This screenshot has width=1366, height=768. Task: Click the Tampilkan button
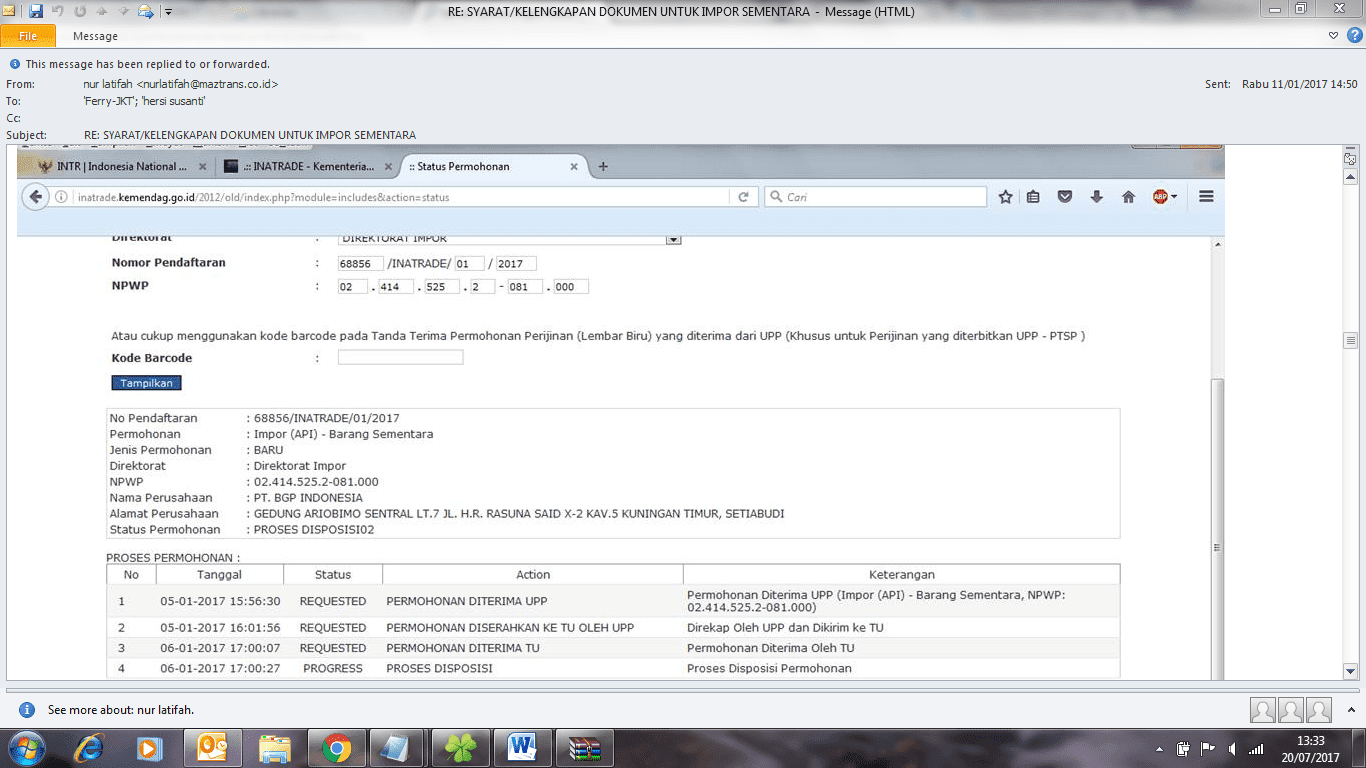[x=146, y=383]
